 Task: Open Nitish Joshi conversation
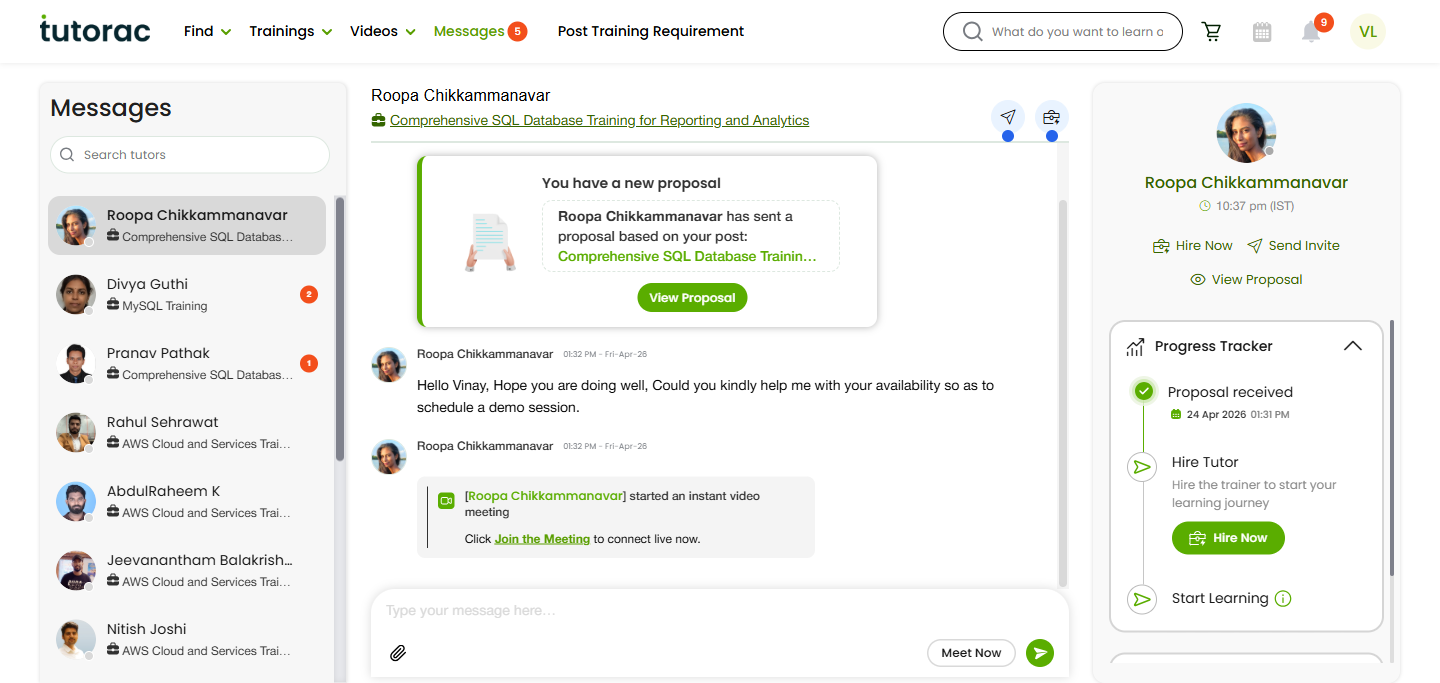187,640
